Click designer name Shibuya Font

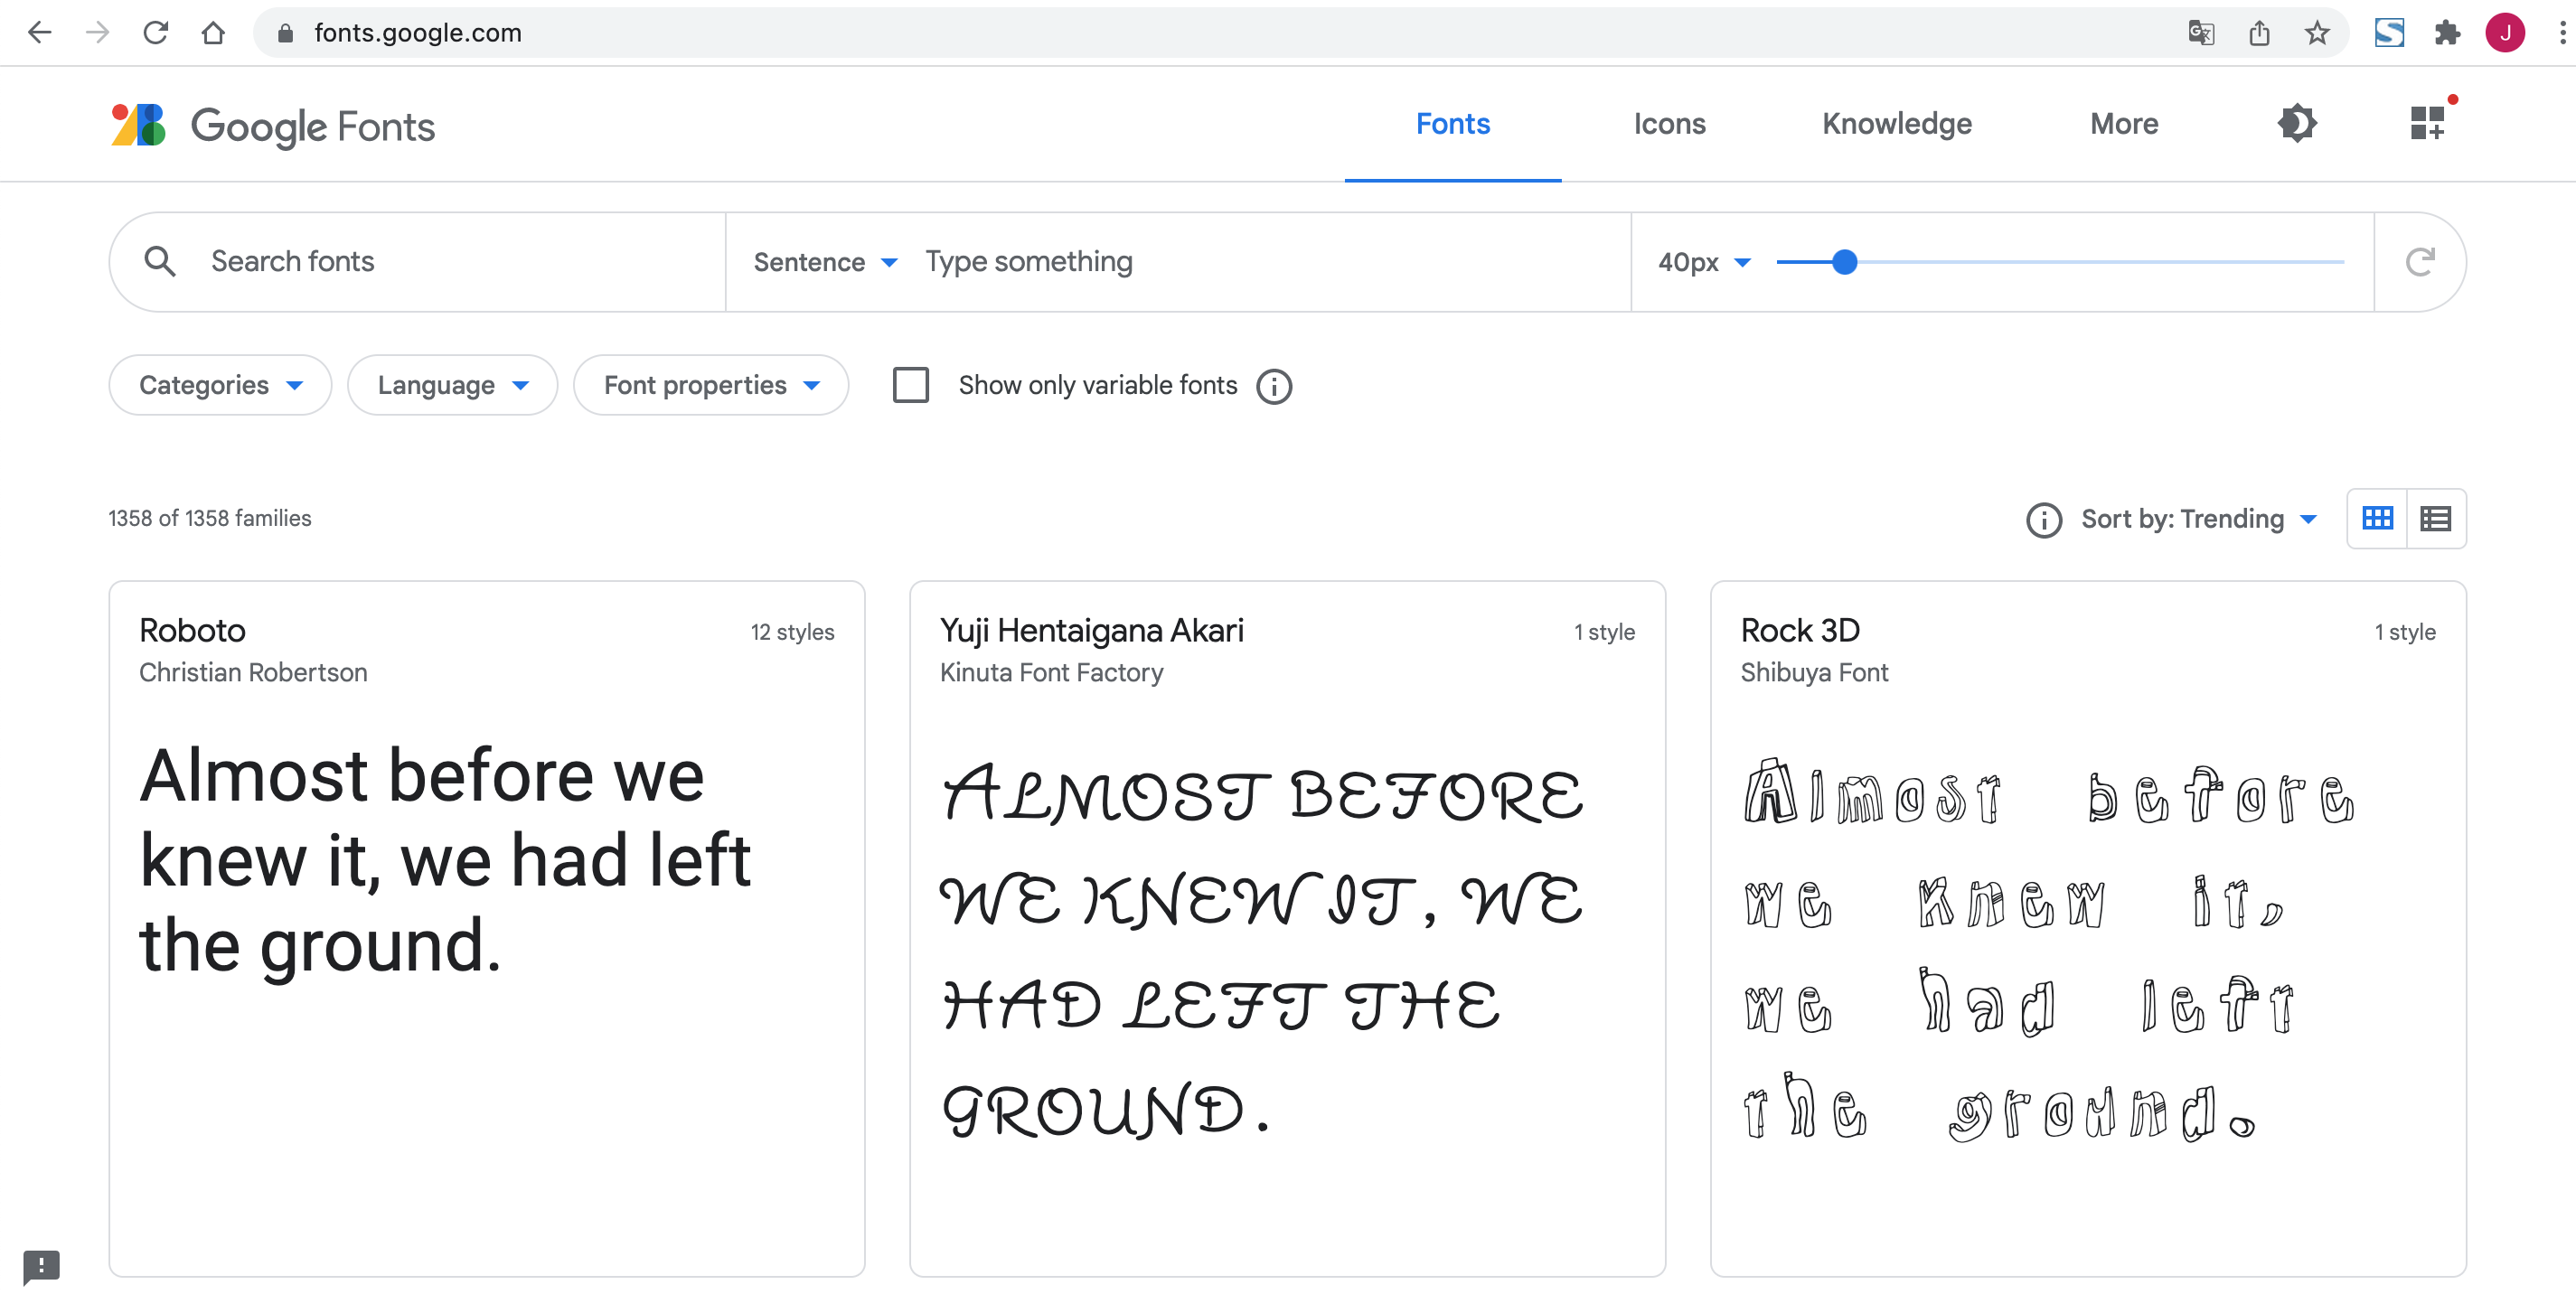click(1814, 672)
